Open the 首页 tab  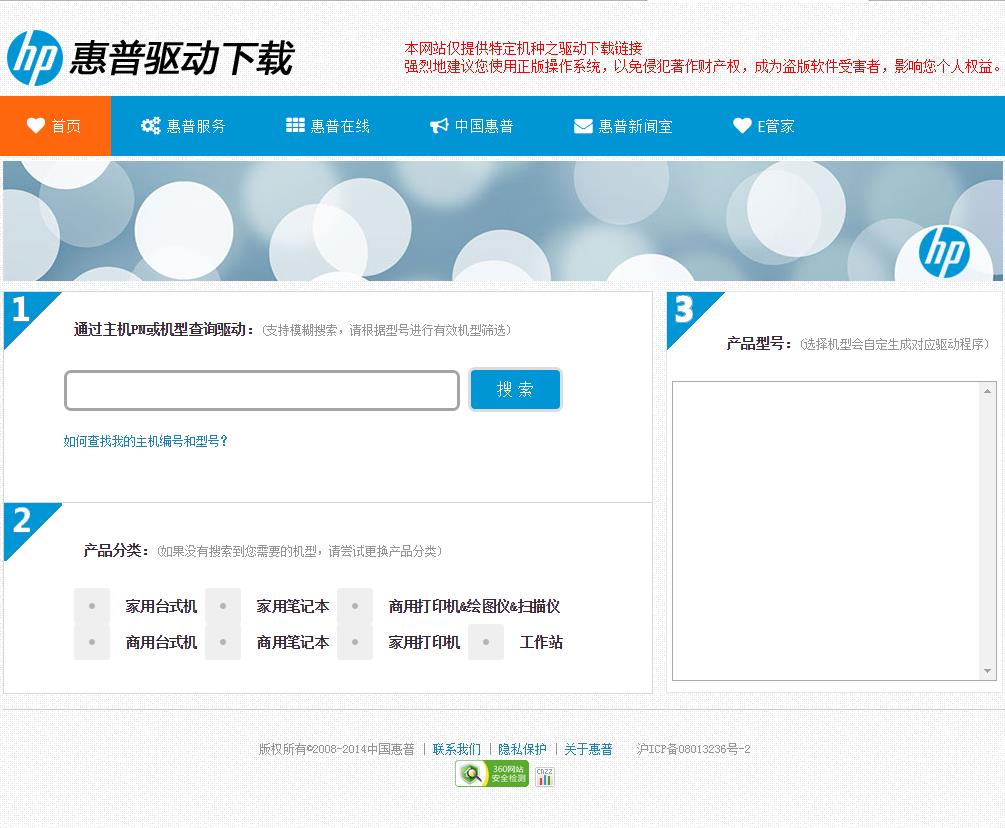[55, 126]
